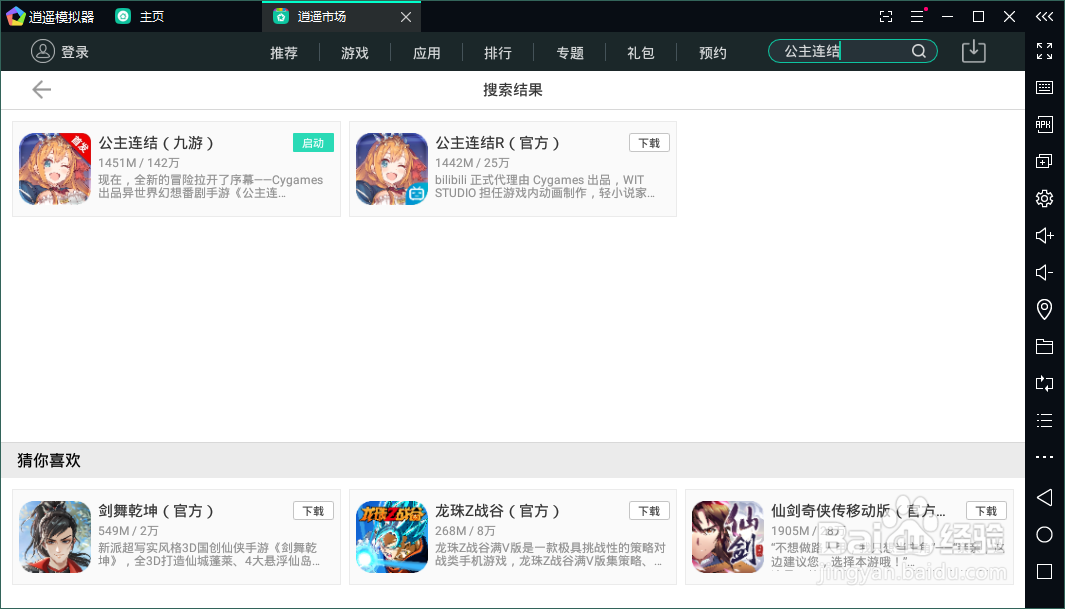Open the hamburger menu in title bar
Screen dimensions: 1065x609
(917, 16)
